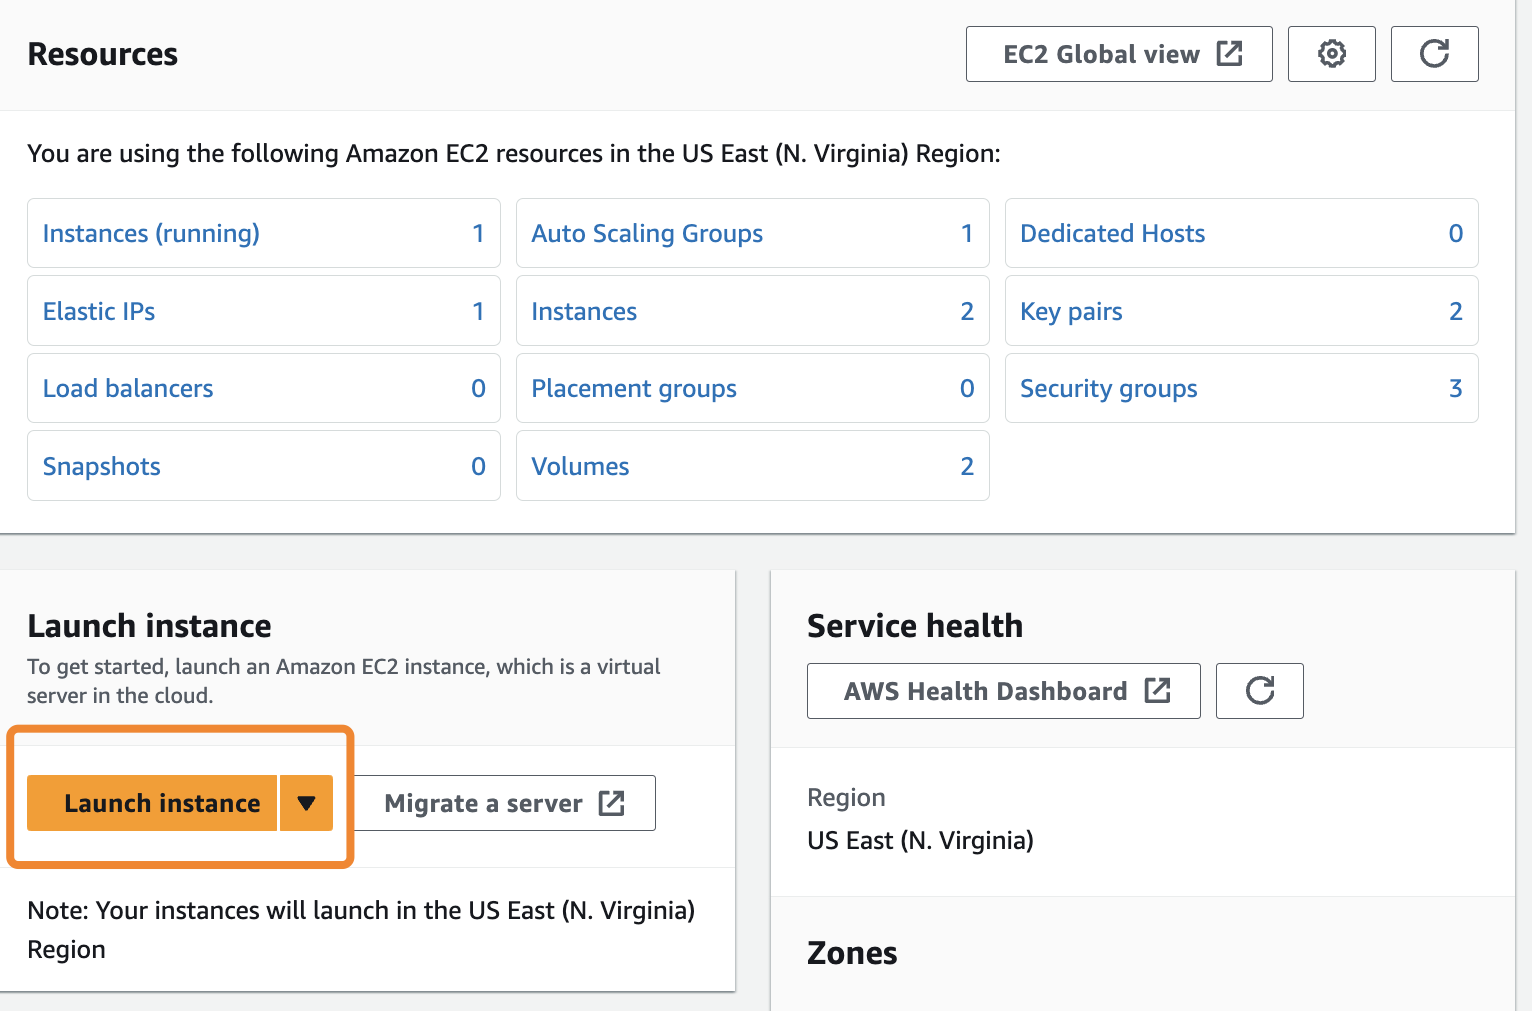Screen dimensions: 1532x1011
Task: Open Snapshots resource
Action: click(x=102, y=466)
